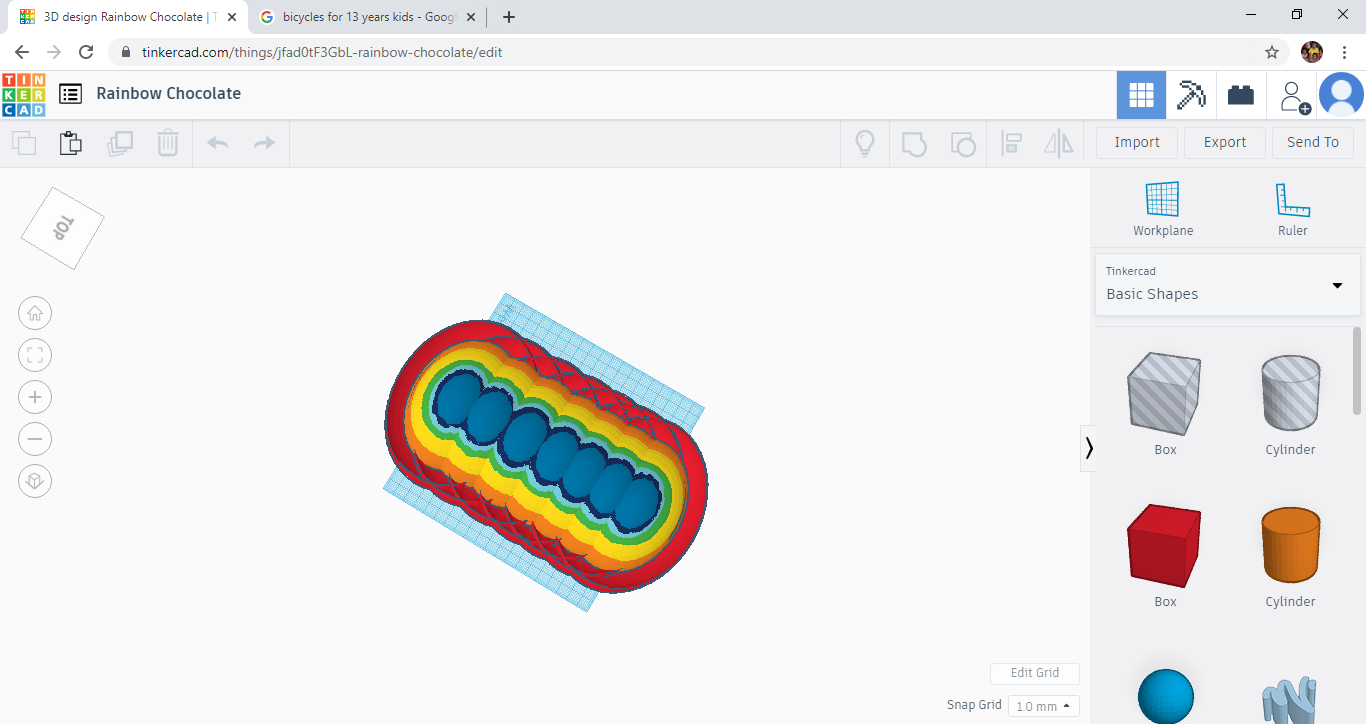1366x724 pixels.
Task: Click the Group shapes icon
Action: coord(914,143)
